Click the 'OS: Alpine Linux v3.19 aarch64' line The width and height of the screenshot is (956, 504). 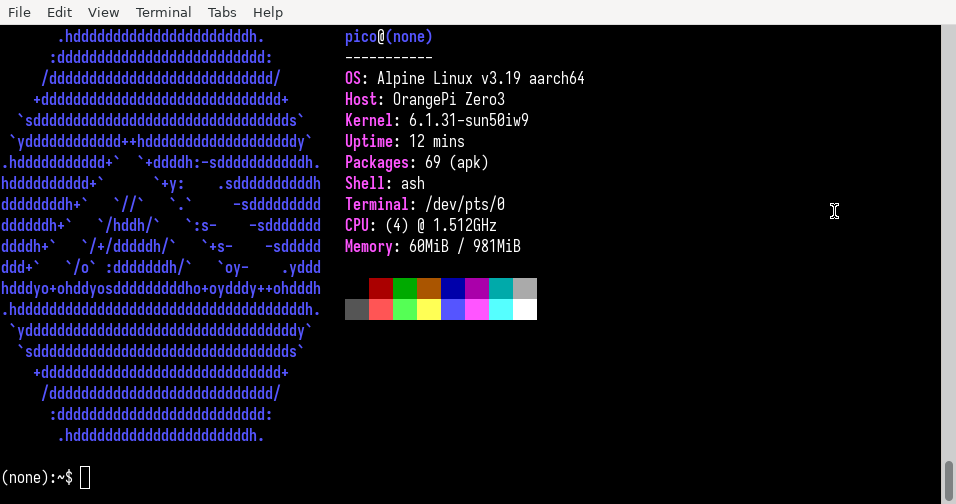point(465,79)
